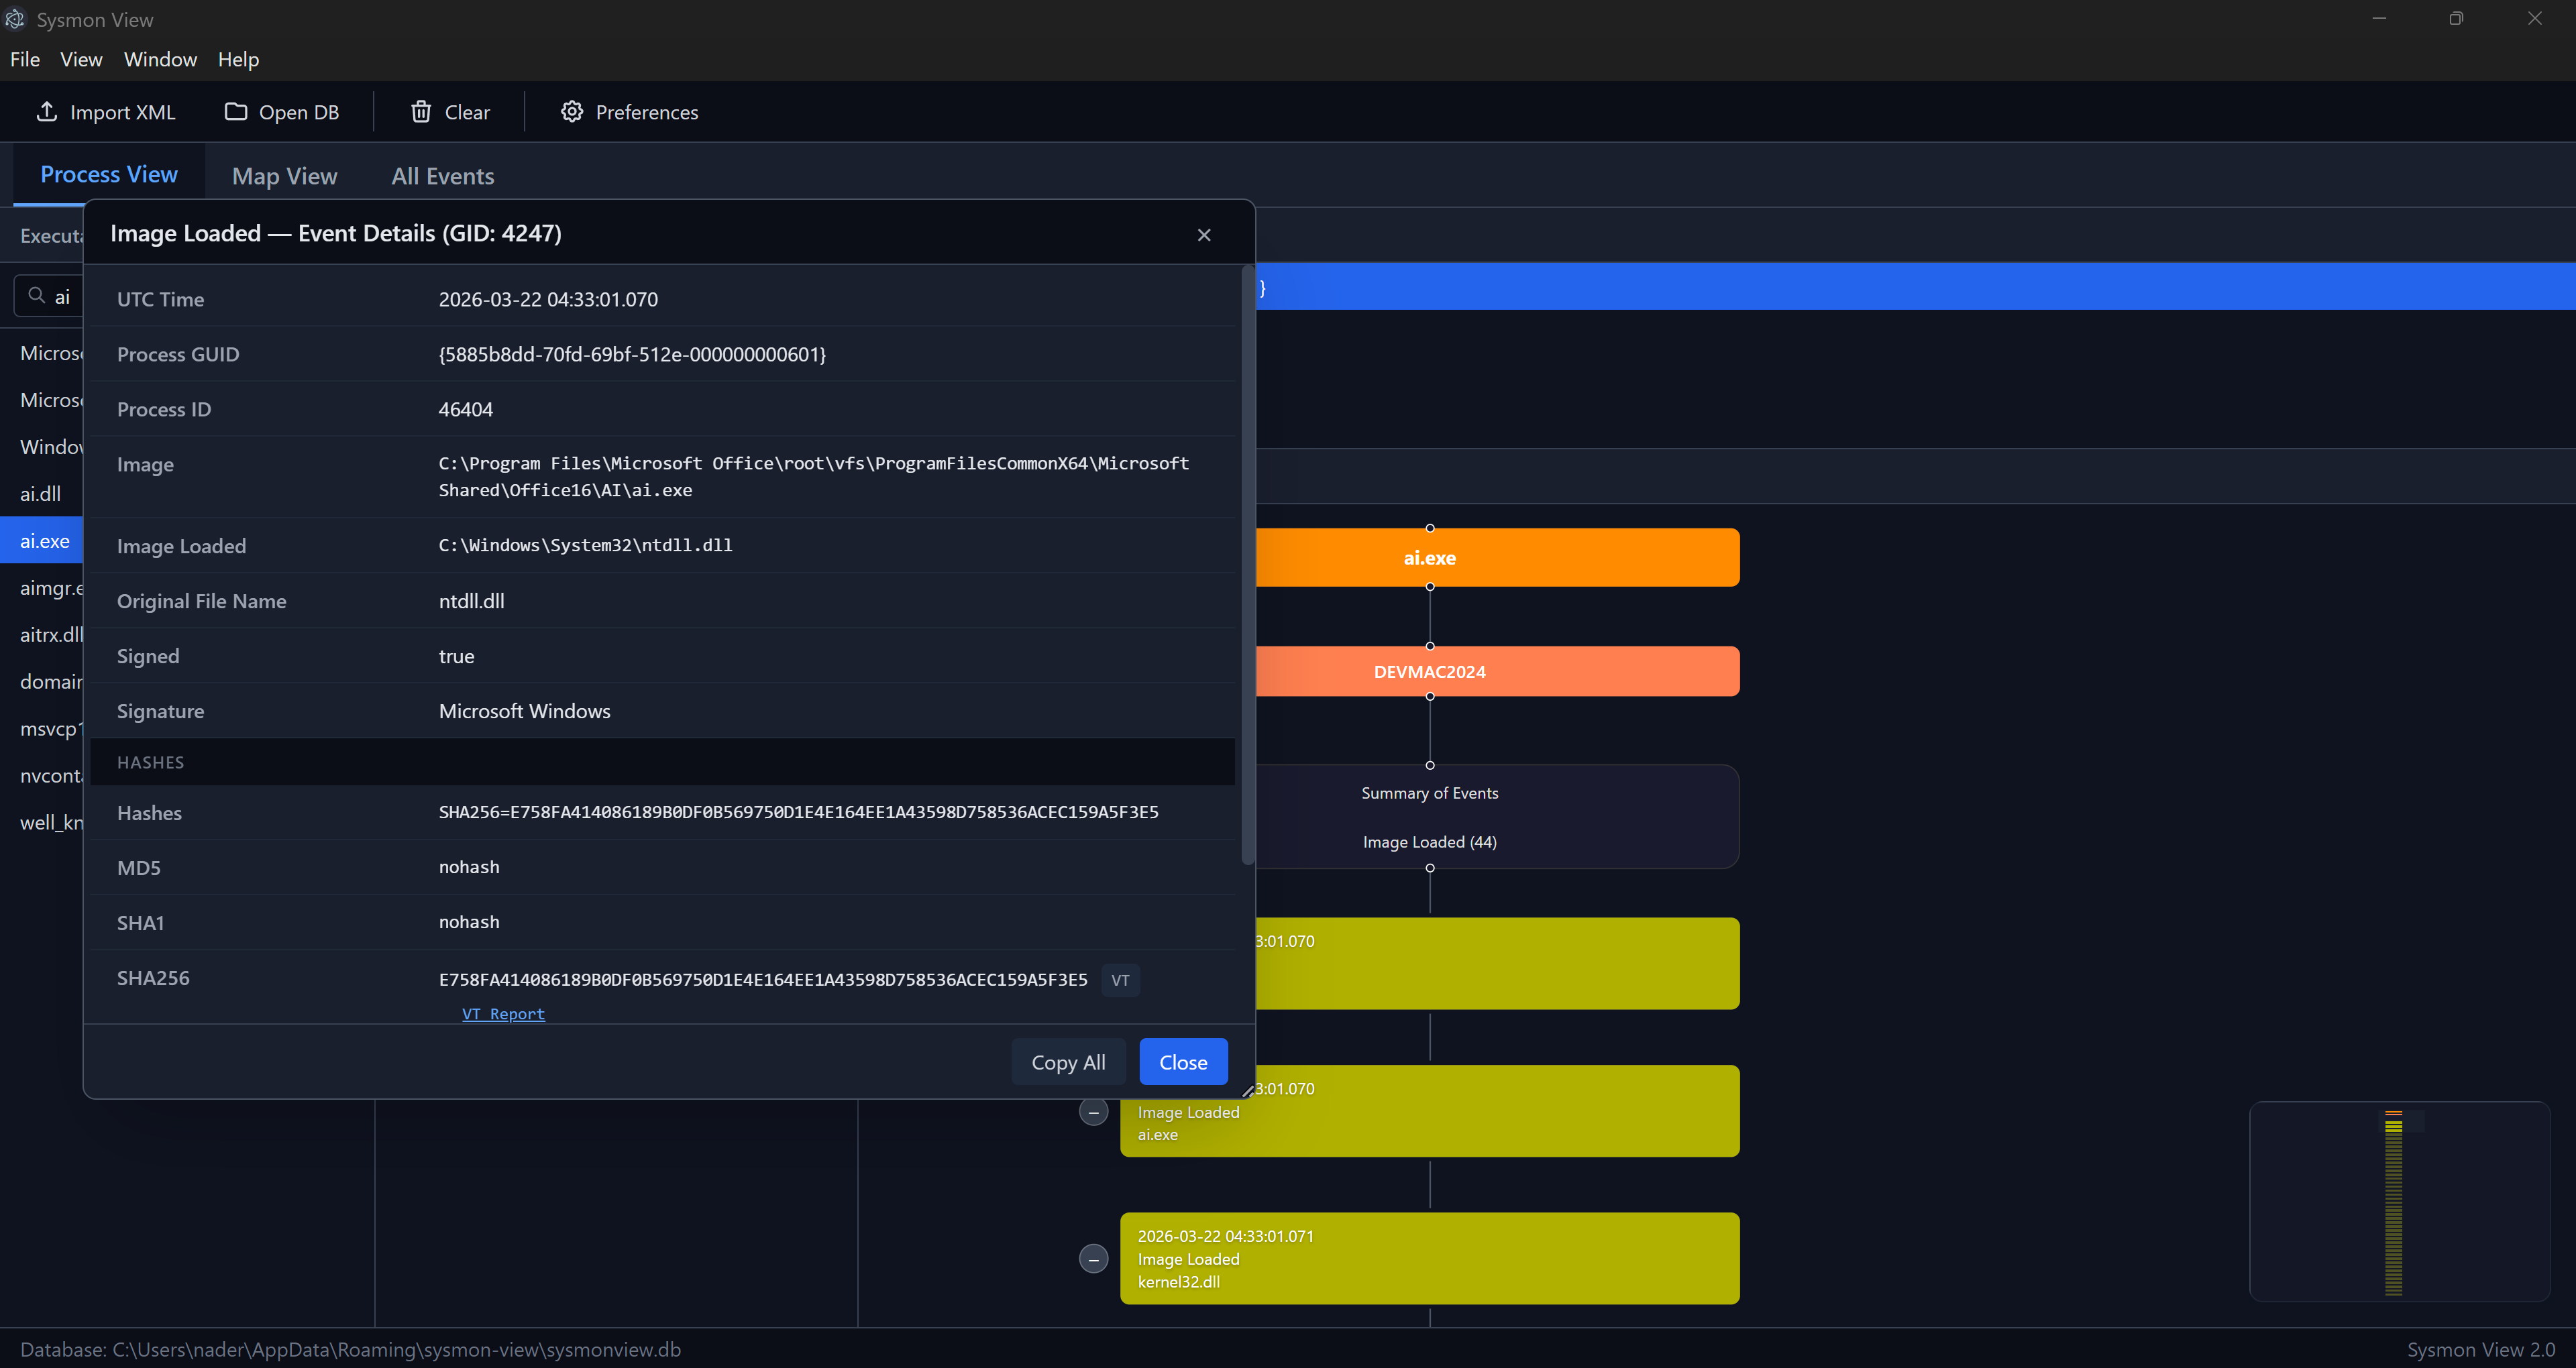The height and width of the screenshot is (1368, 2576).
Task: Click the VT badge beside SHA256 hash
Action: [x=1120, y=980]
